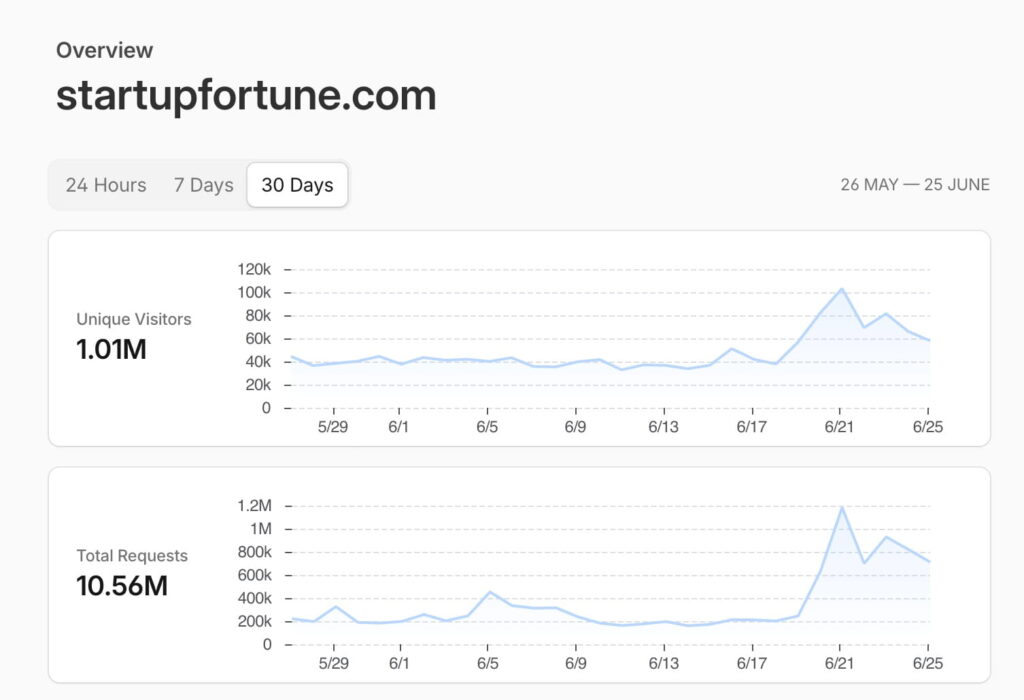
Task: Click the 1.01M visitors value
Action: [x=111, y=349]
